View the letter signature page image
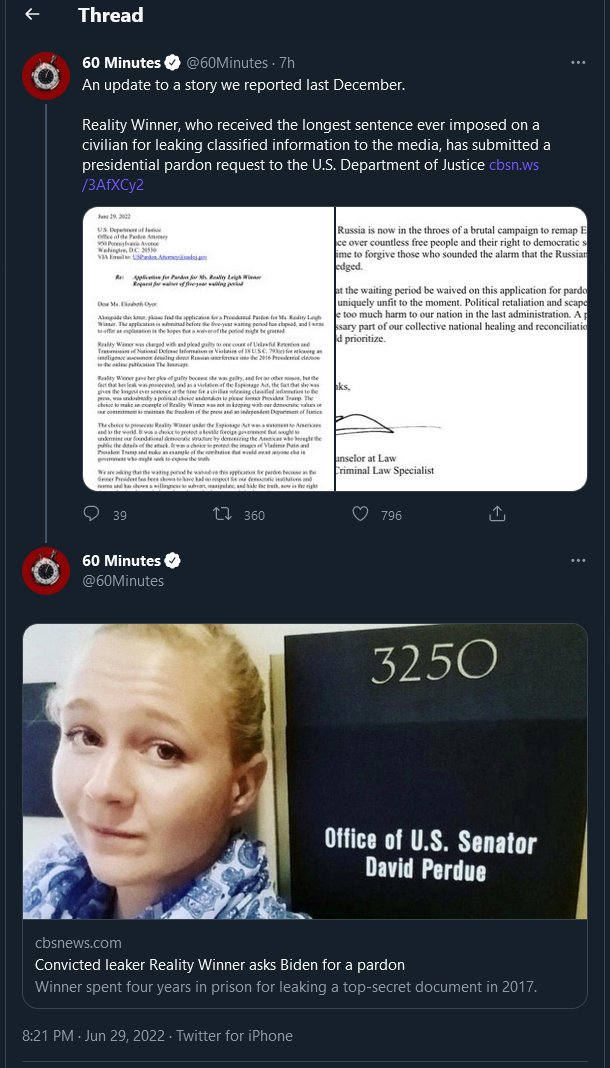 (462, 349)
